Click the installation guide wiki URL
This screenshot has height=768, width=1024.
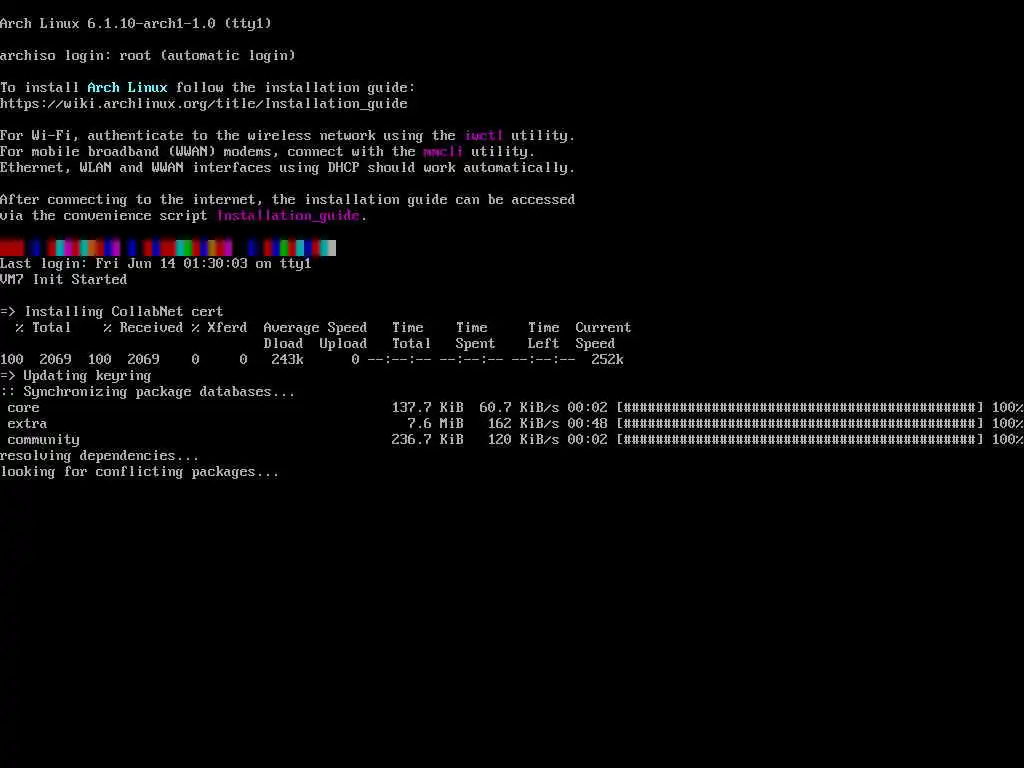204,103
